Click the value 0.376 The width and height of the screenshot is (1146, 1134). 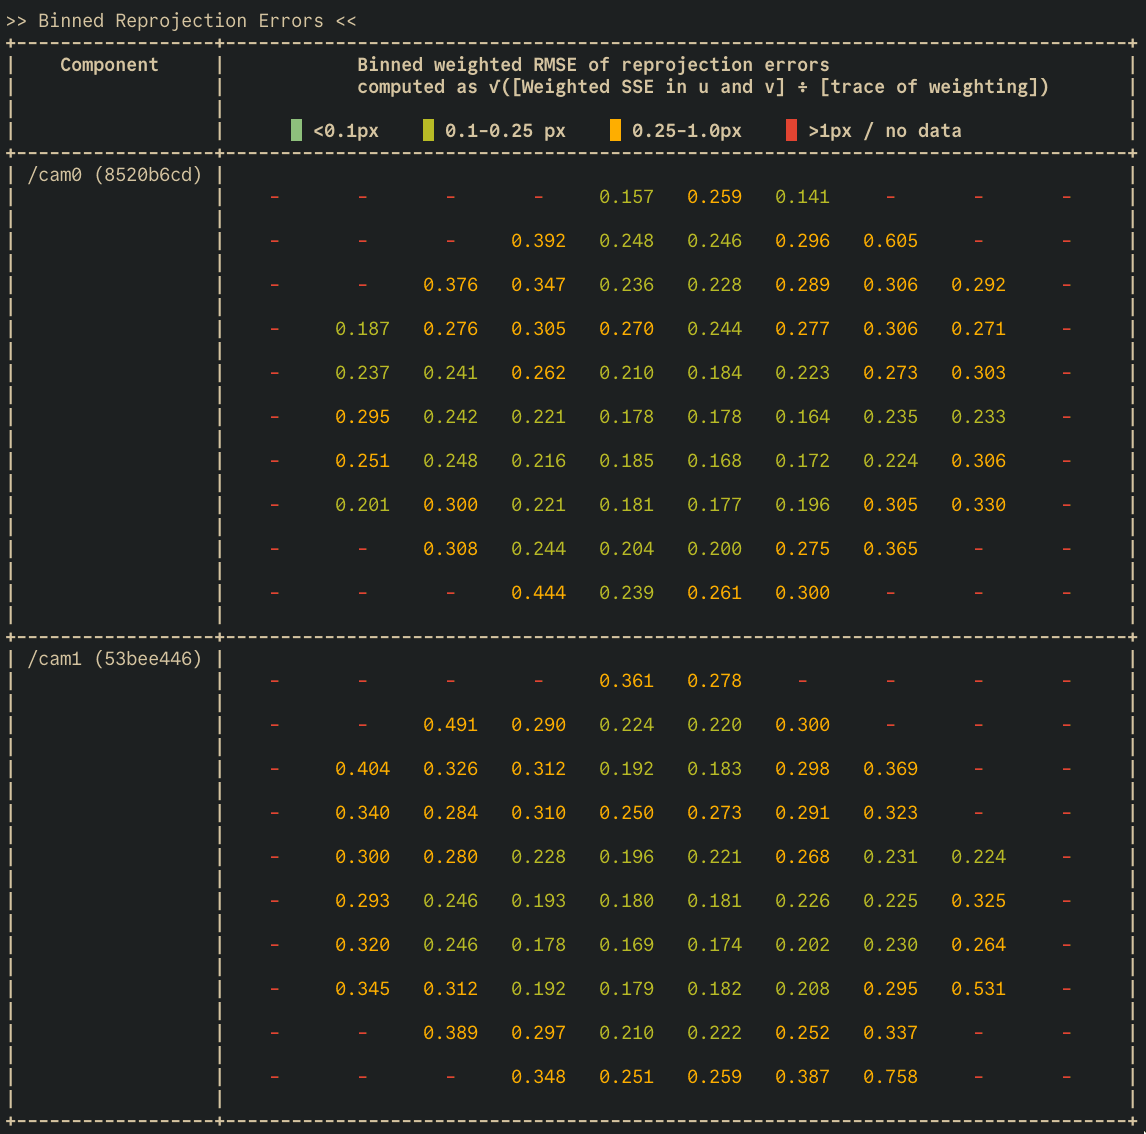(x=450, y=285)
